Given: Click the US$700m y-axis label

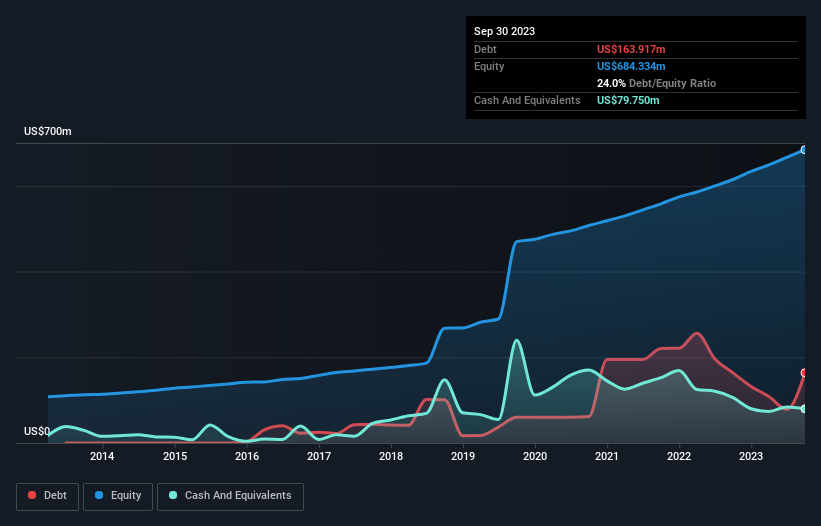Looking at the screenshot, I should [48, 132].
